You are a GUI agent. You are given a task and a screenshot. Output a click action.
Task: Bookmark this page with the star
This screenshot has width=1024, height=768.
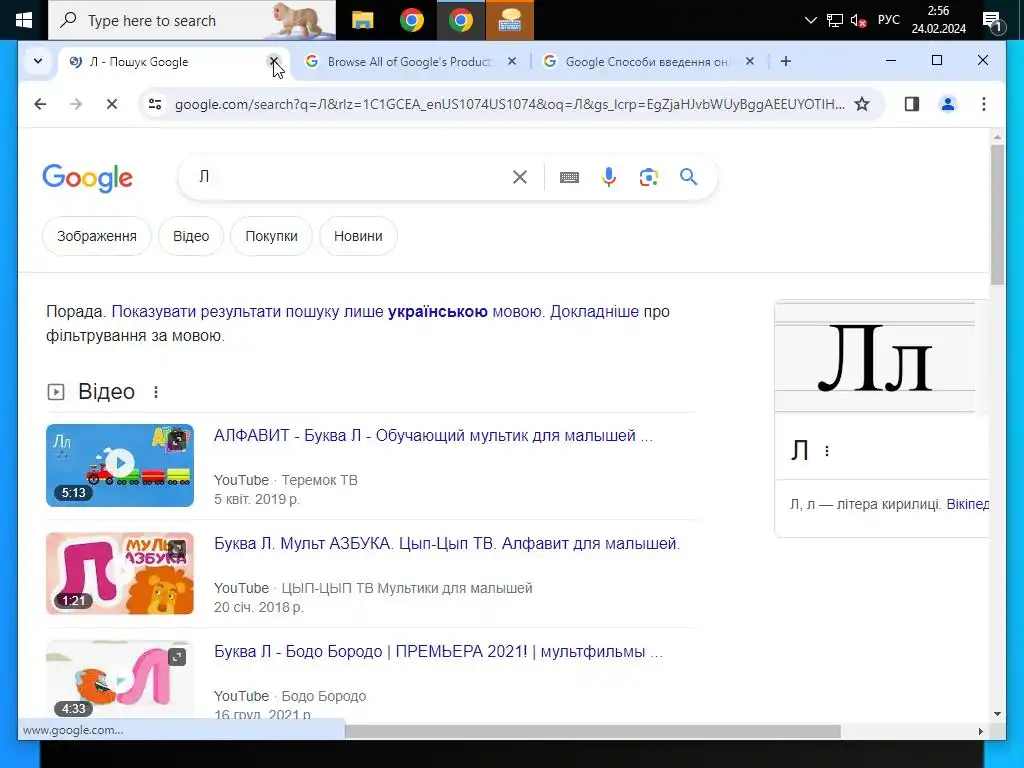(862, 104)
